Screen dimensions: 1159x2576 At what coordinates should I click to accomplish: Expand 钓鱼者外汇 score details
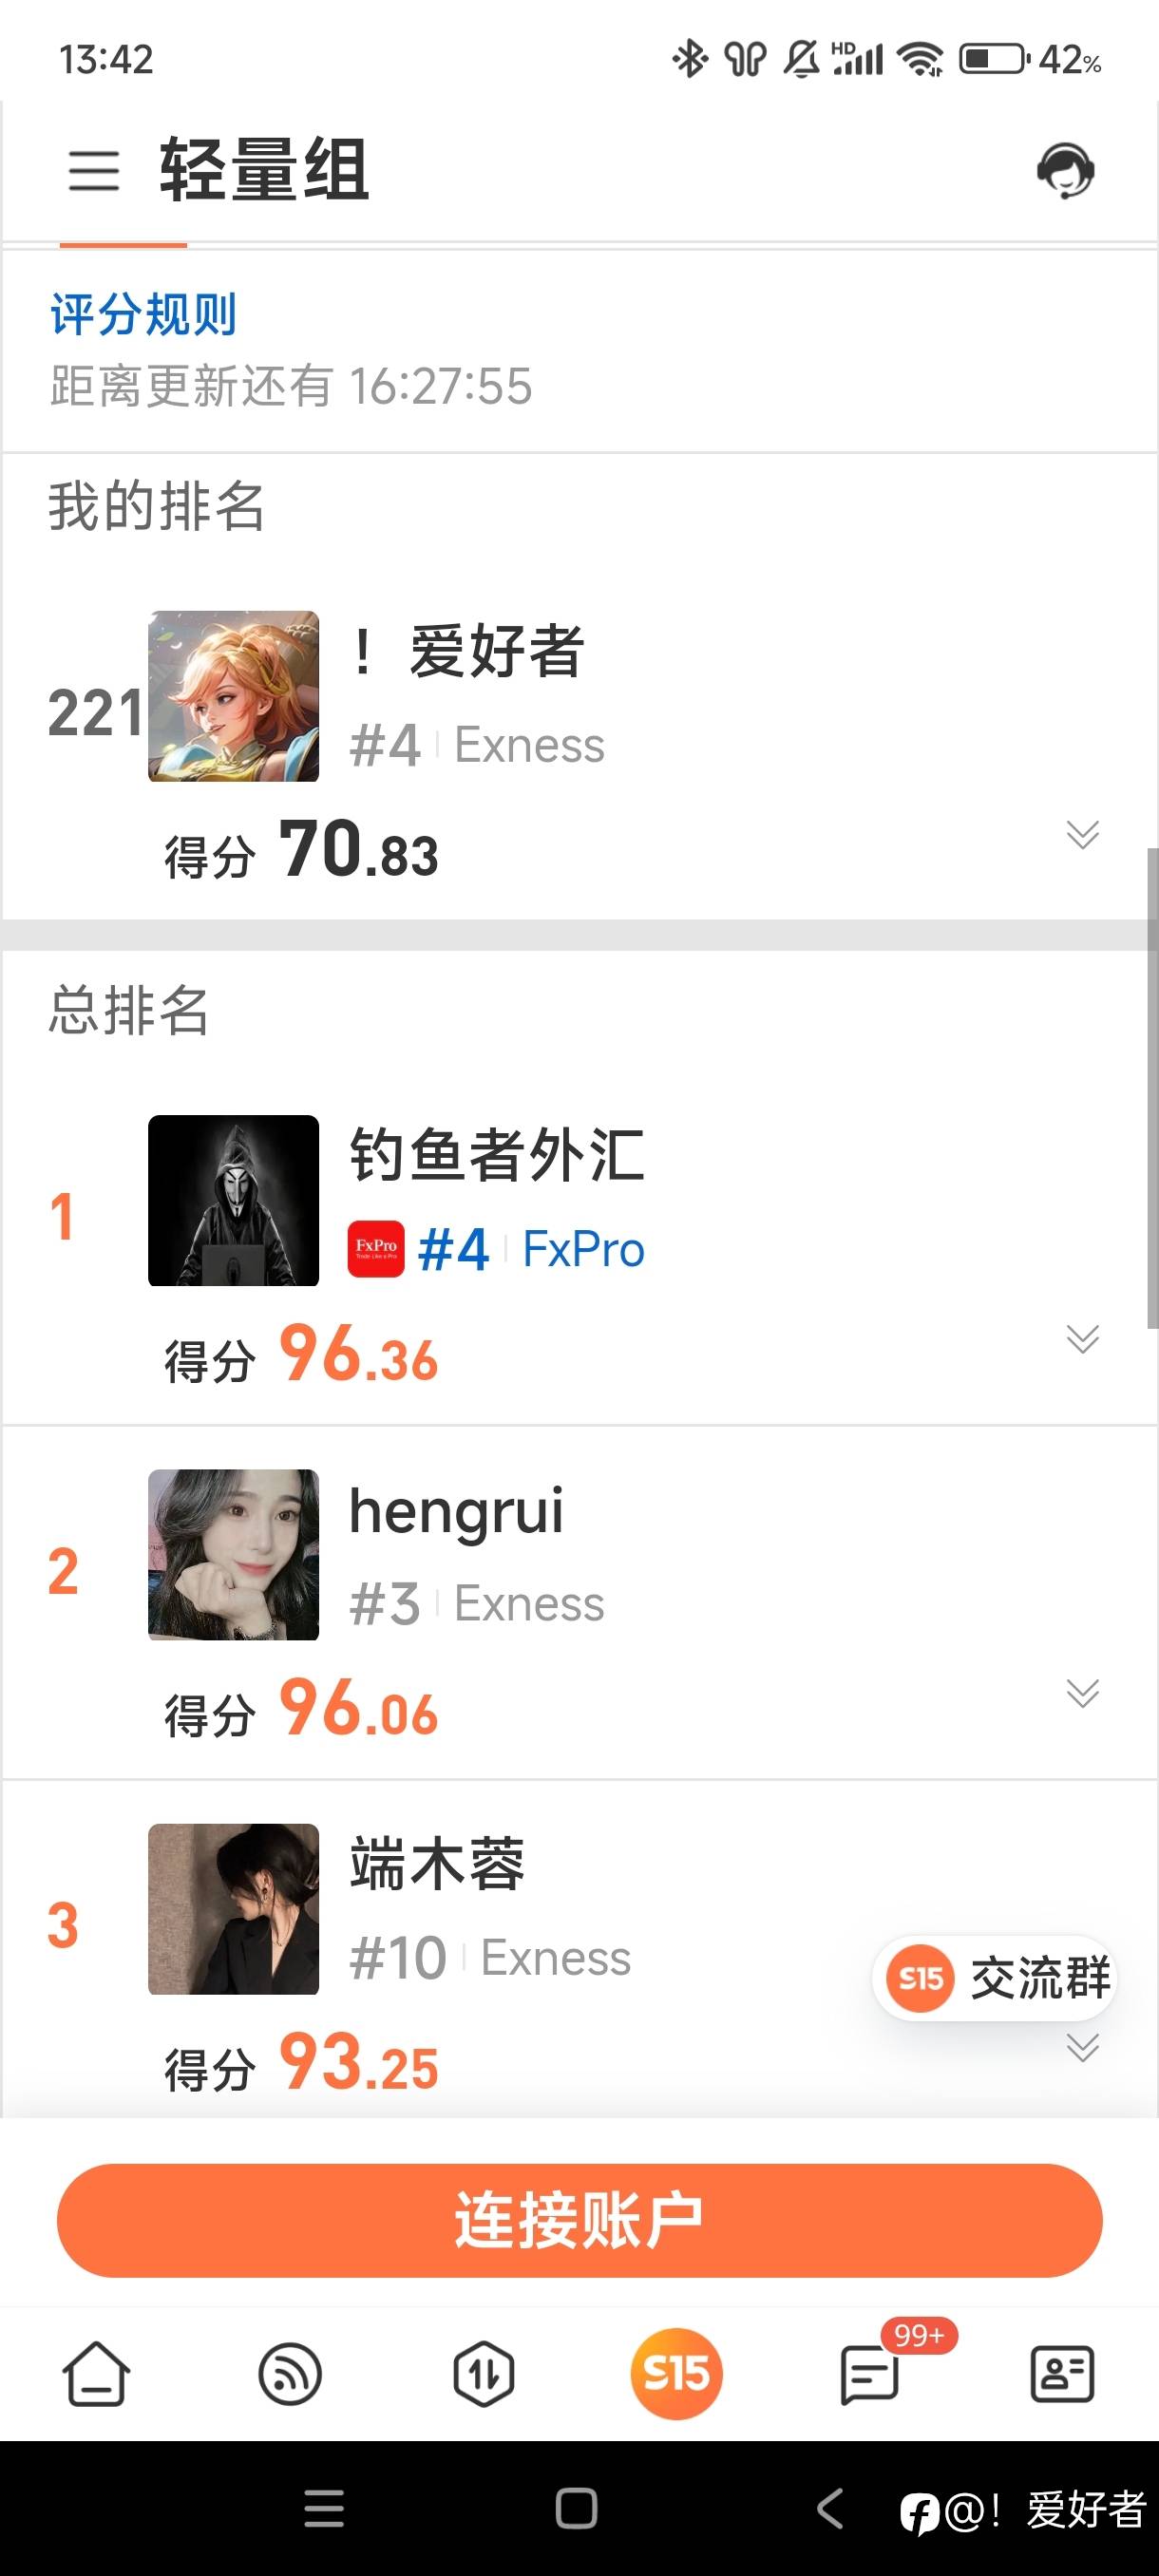(1082, 1338)
